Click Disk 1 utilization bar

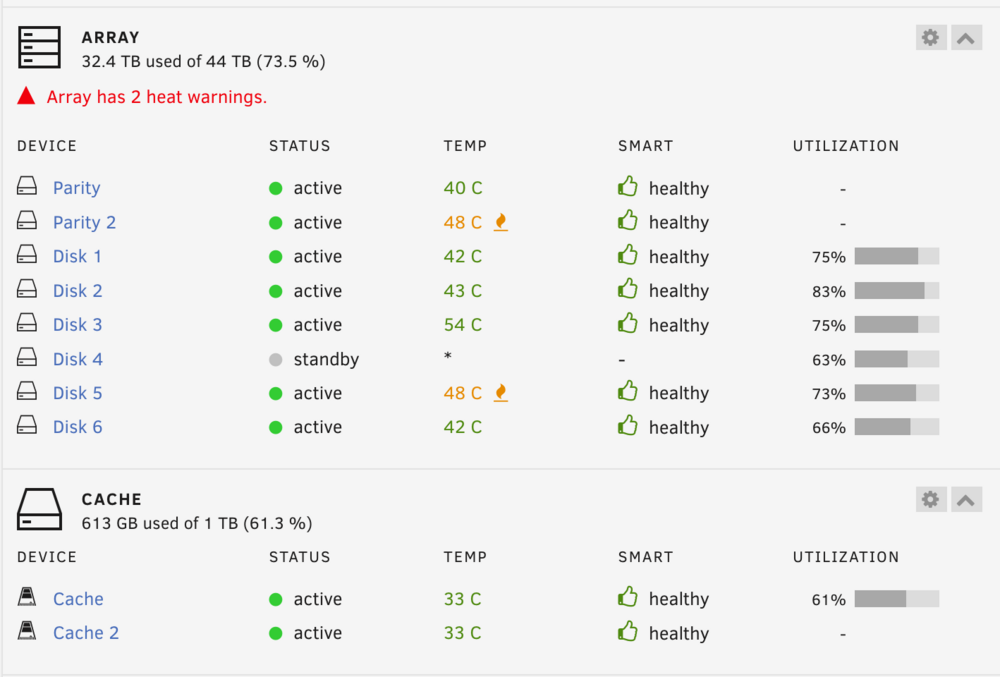(x=897, y=256)
